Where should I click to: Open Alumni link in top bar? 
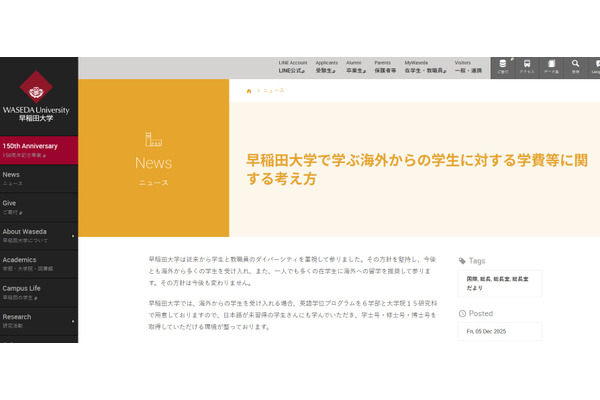point(356,67)
